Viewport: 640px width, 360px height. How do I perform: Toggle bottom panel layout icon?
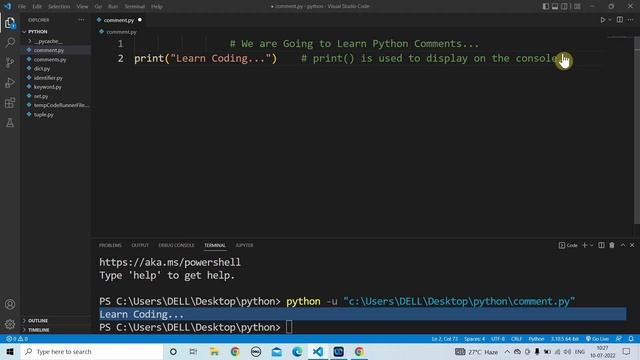pos(555,6)
